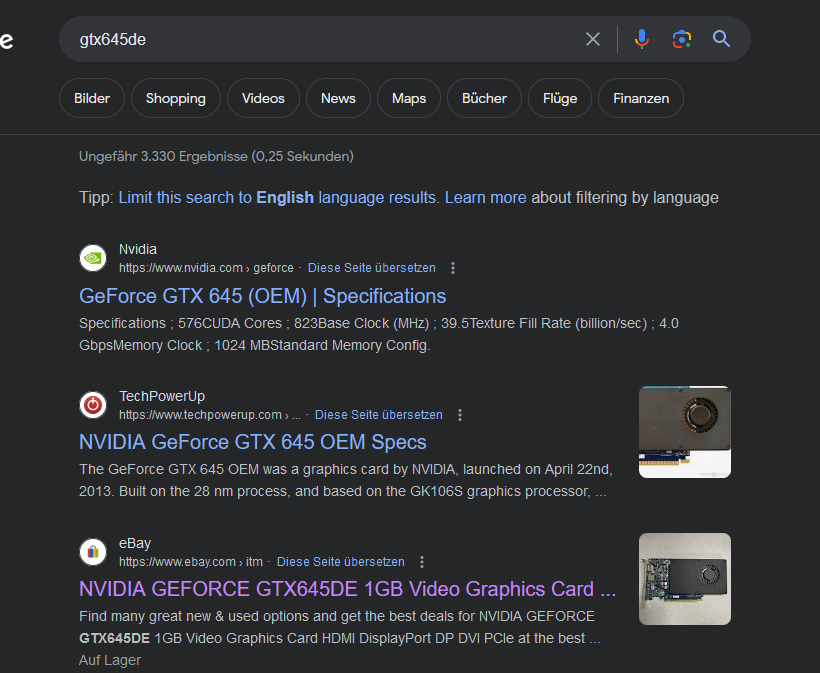The image size is (820, 673).
Task: Translate the eBay result page
Action: coord(340,562)
